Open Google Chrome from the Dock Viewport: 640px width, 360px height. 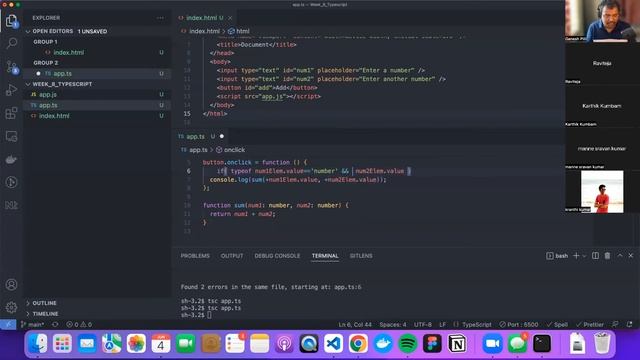click(358, 344)
